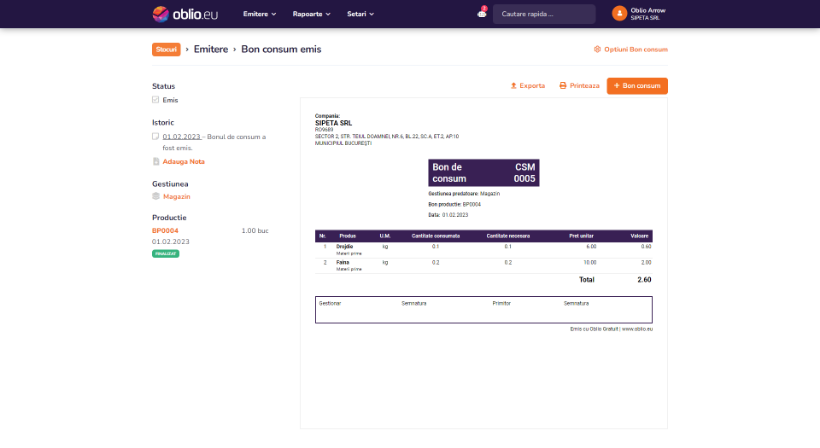
Task: Click the user avatar icon
Action: click(x=619, y=14)
